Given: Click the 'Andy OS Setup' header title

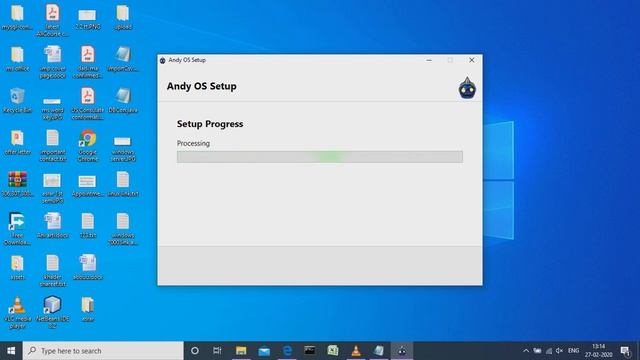Looking at the screenshot, I should (202, 86).
